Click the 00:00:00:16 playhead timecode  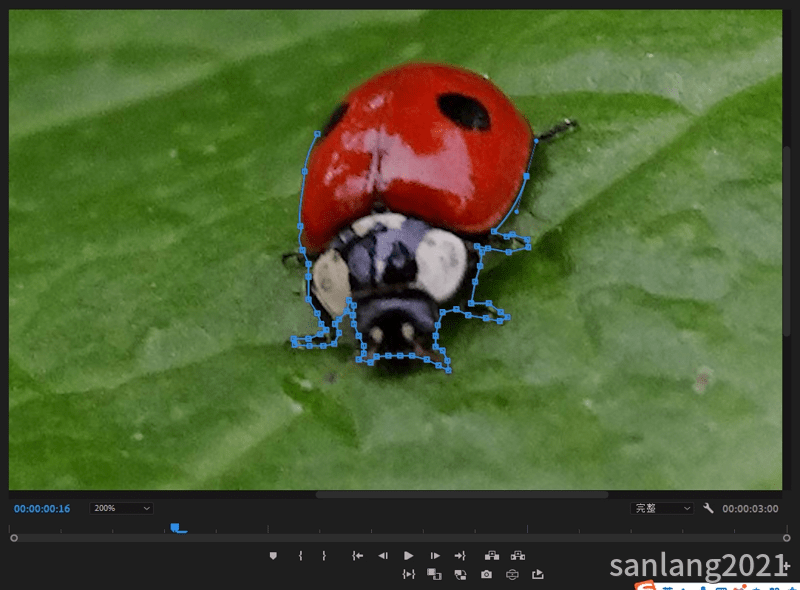[42, 509]
